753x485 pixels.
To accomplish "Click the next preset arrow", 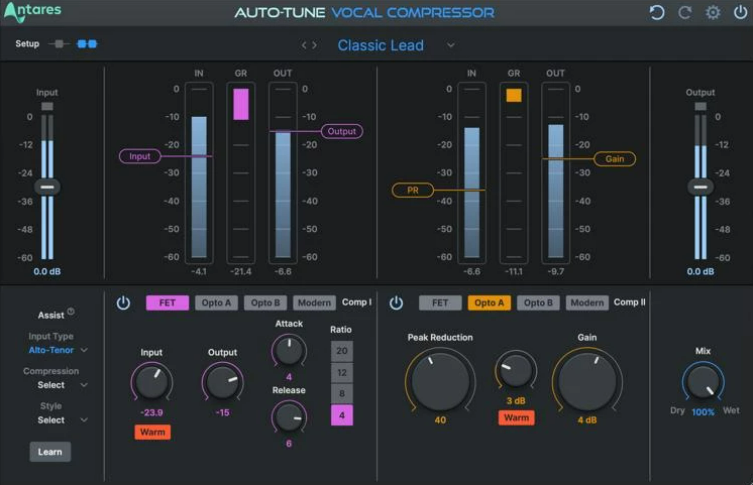I will [x=315, y=45].
